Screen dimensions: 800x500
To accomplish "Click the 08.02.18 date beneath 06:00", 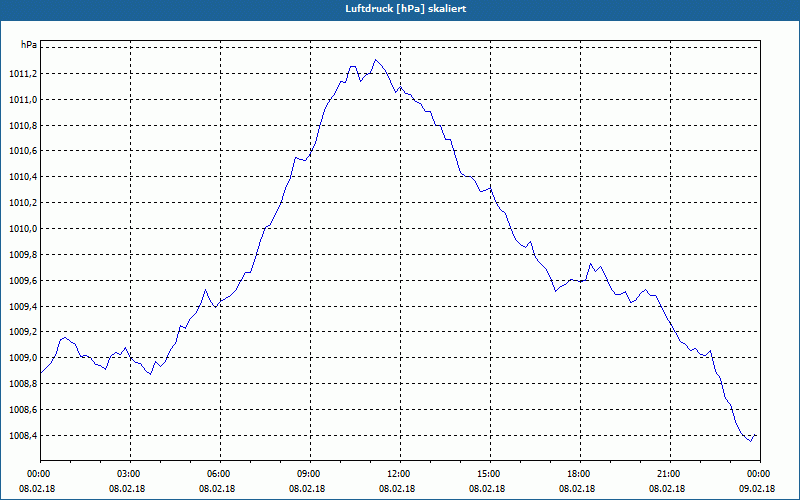I will click(x=217, y=489).
